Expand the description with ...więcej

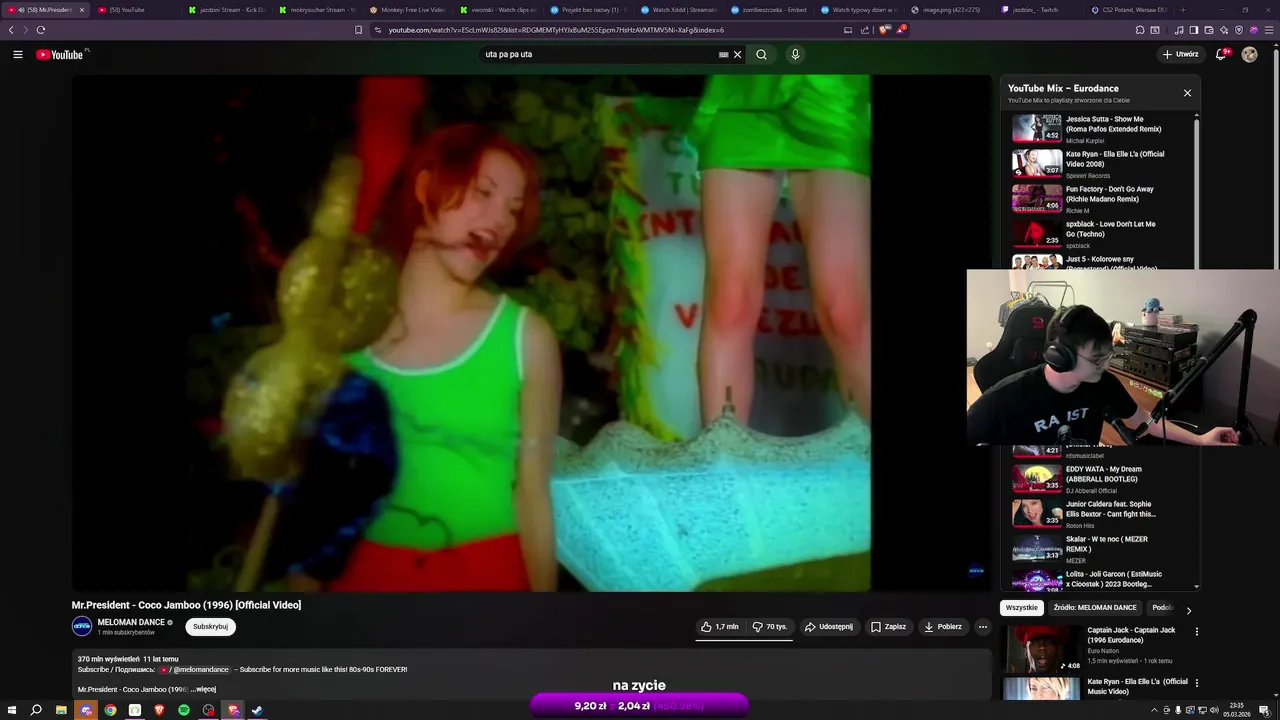pos(203,689)
